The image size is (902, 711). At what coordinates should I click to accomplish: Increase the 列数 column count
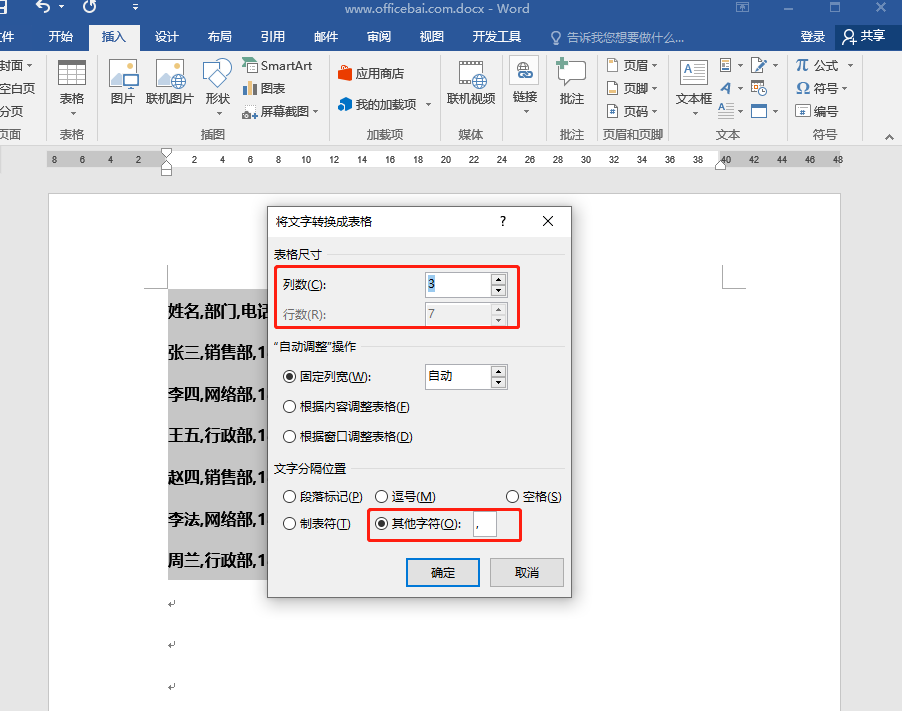[499, 279]
